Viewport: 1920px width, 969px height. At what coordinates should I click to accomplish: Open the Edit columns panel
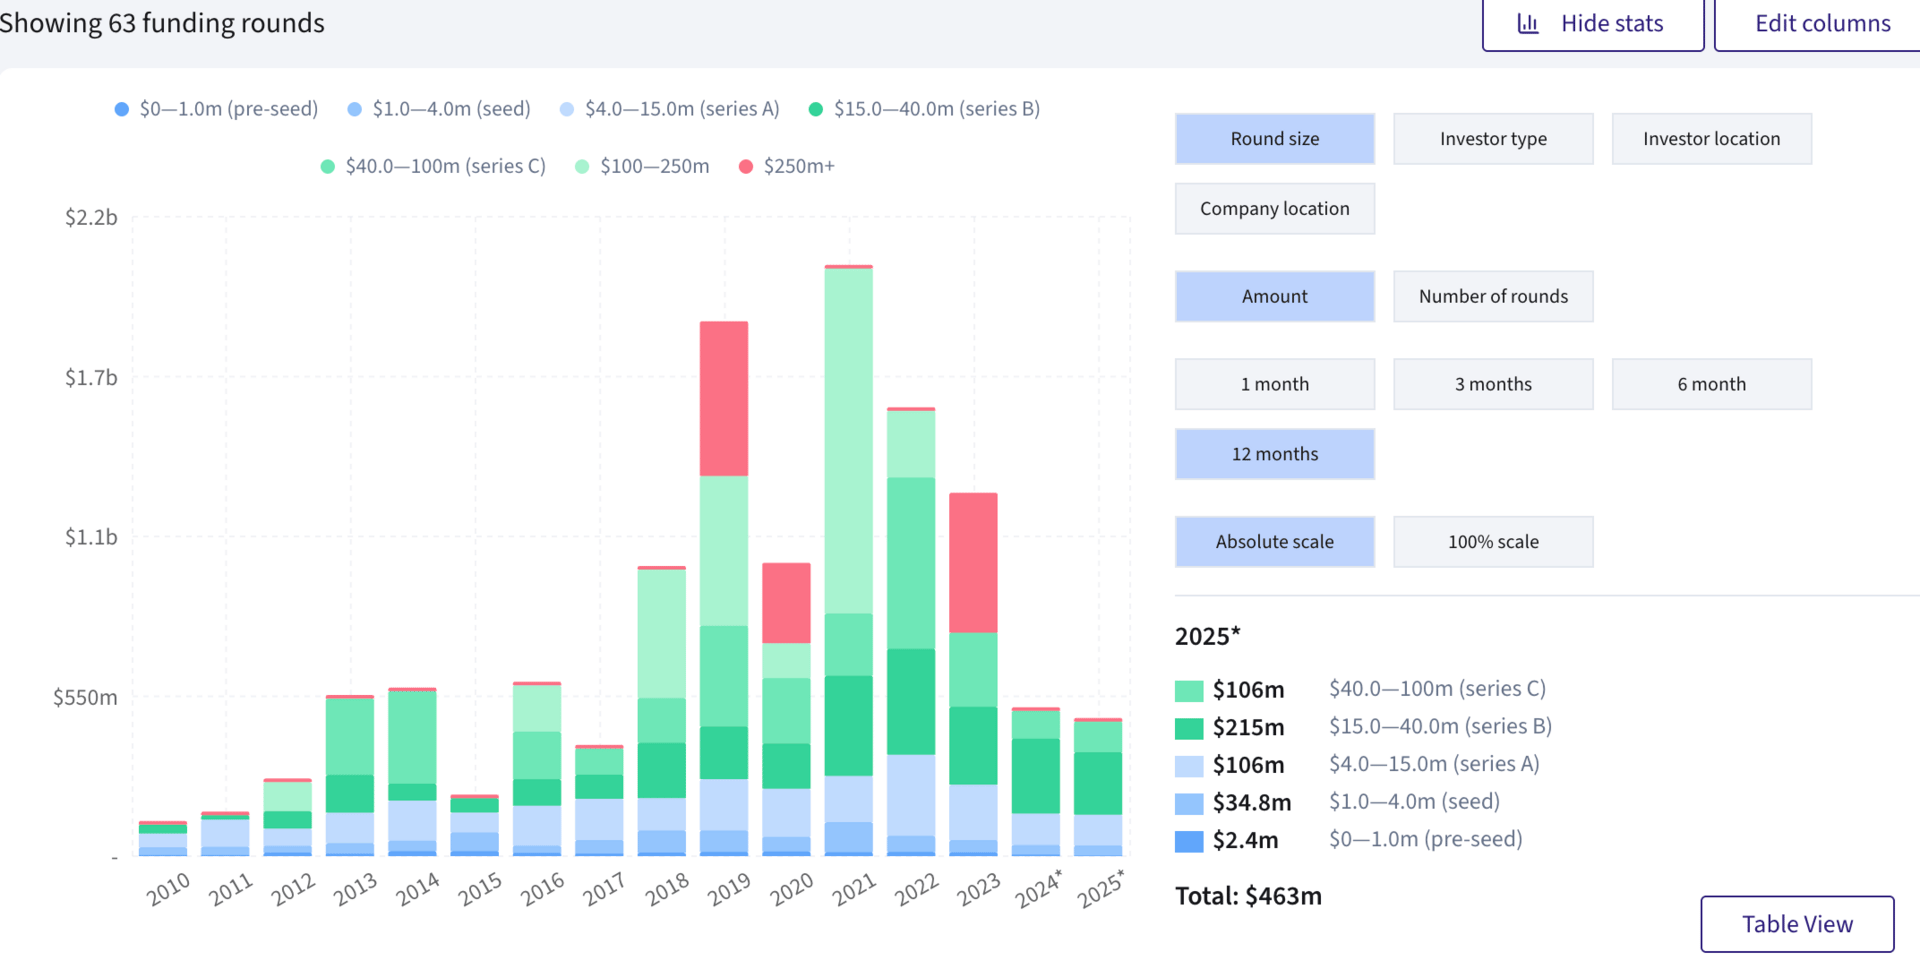(1821, 23)
